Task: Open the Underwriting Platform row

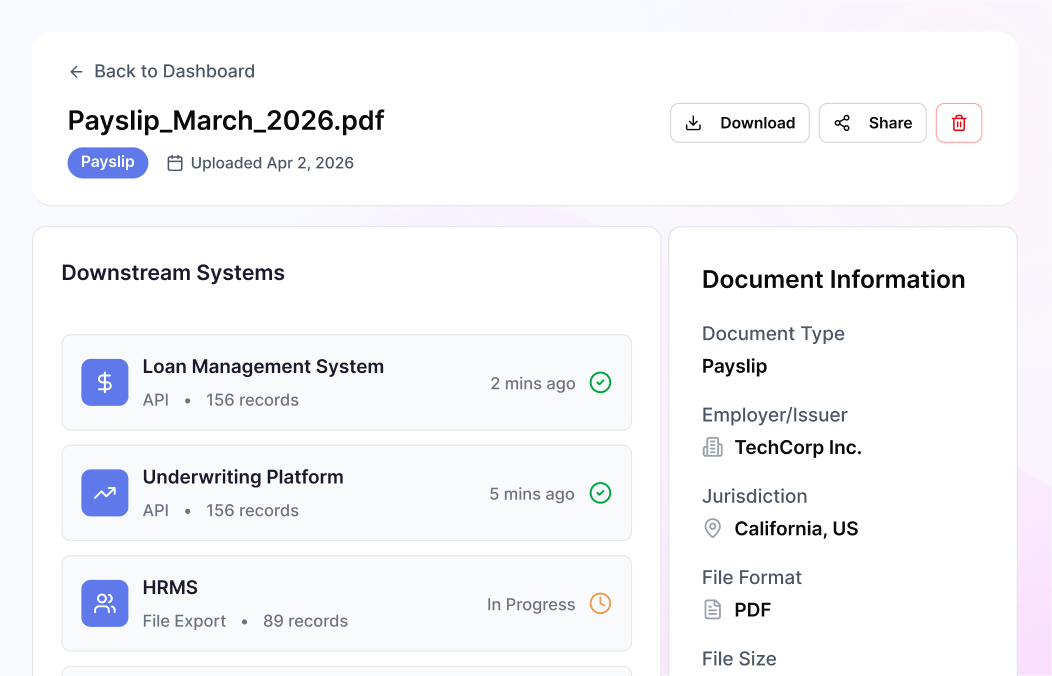Action: (347, 493)
